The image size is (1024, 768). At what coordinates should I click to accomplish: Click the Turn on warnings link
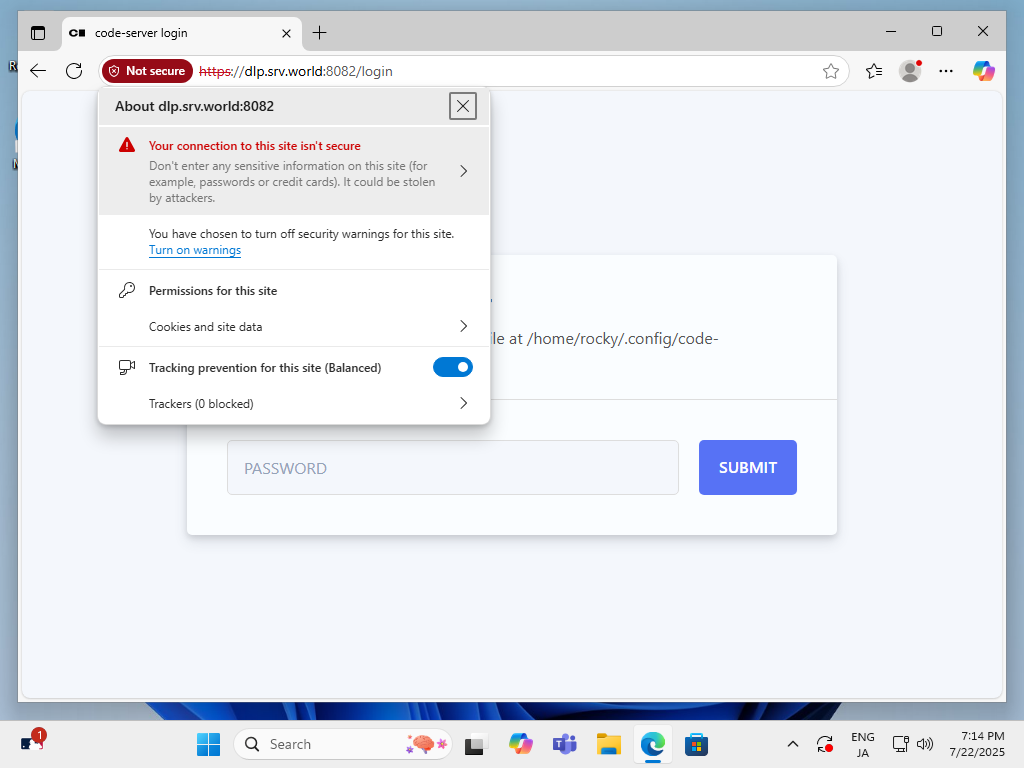pyautogui.click(x=195, y=250)
